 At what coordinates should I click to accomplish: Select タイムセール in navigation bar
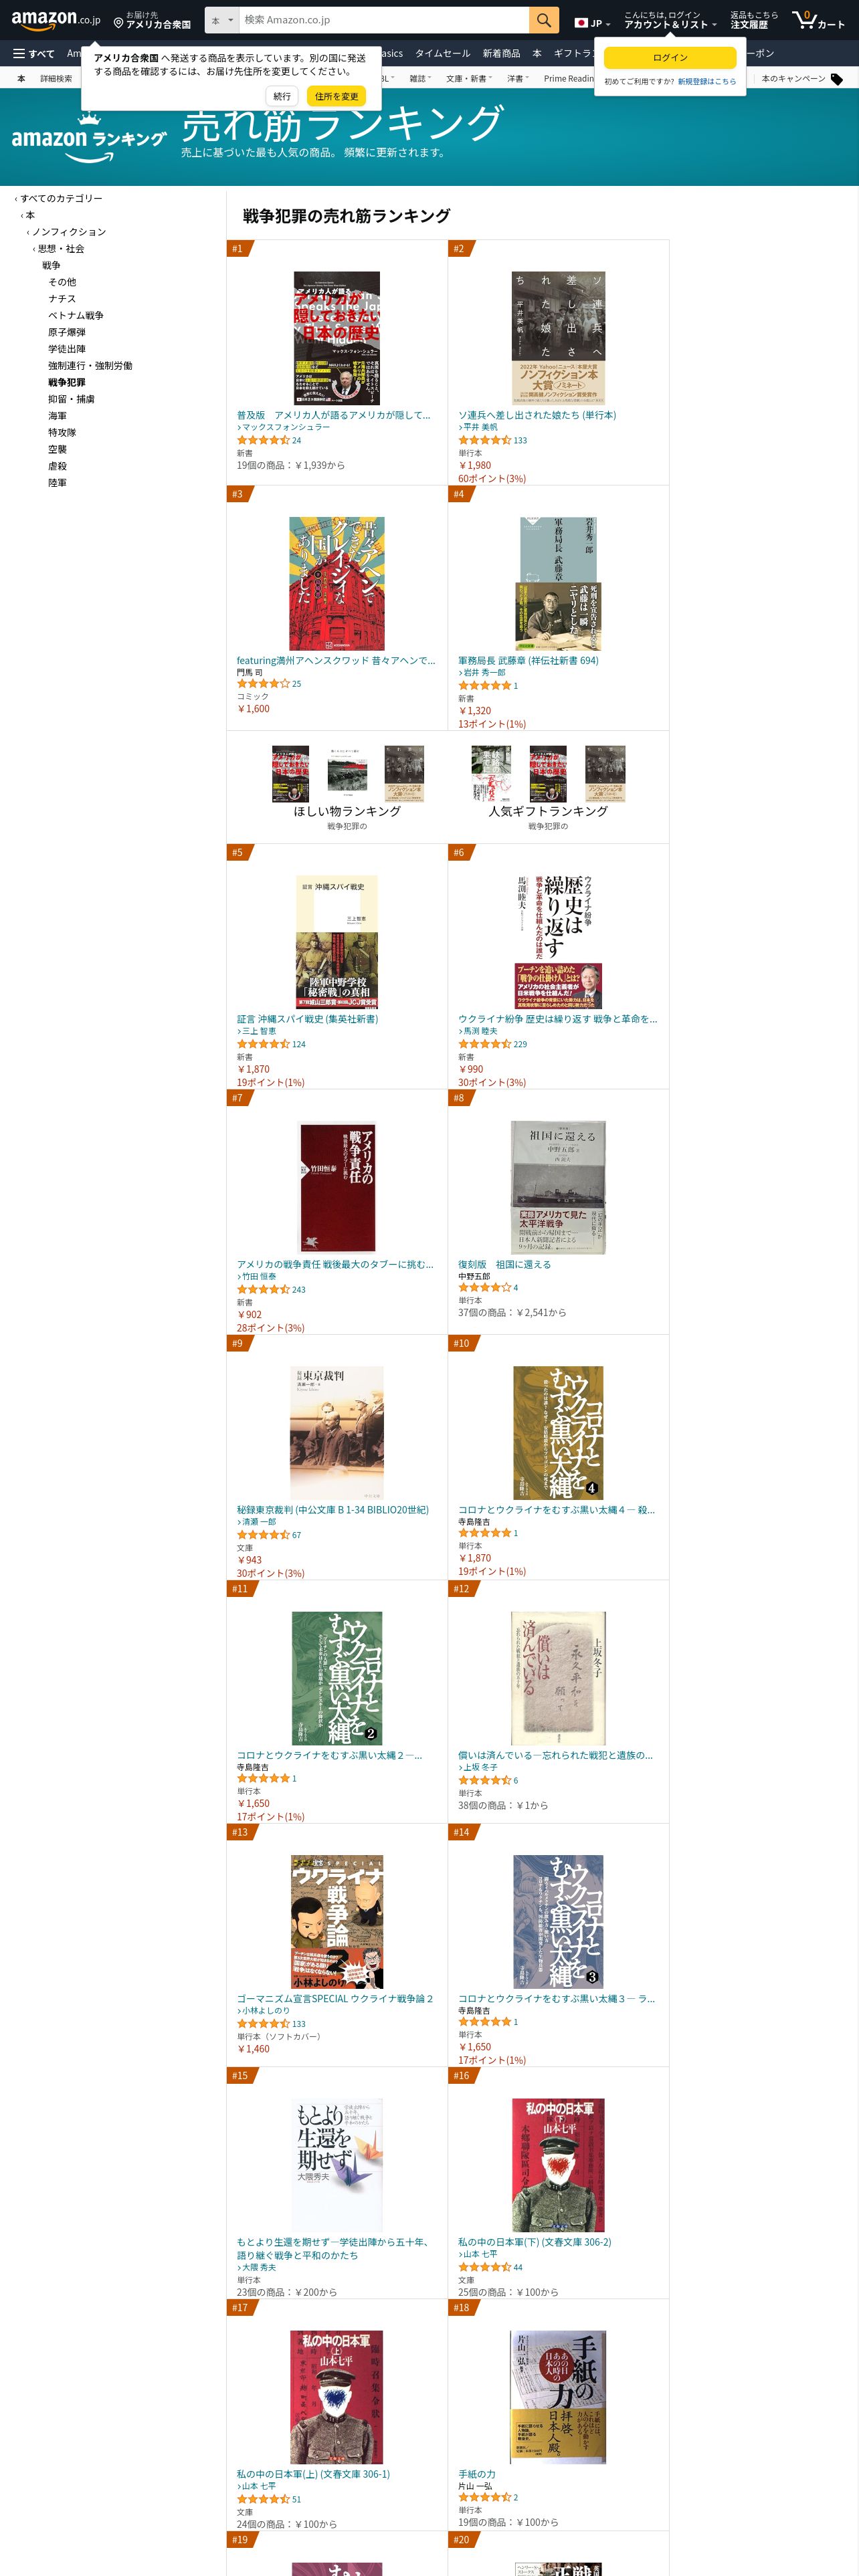coord(442,54)
